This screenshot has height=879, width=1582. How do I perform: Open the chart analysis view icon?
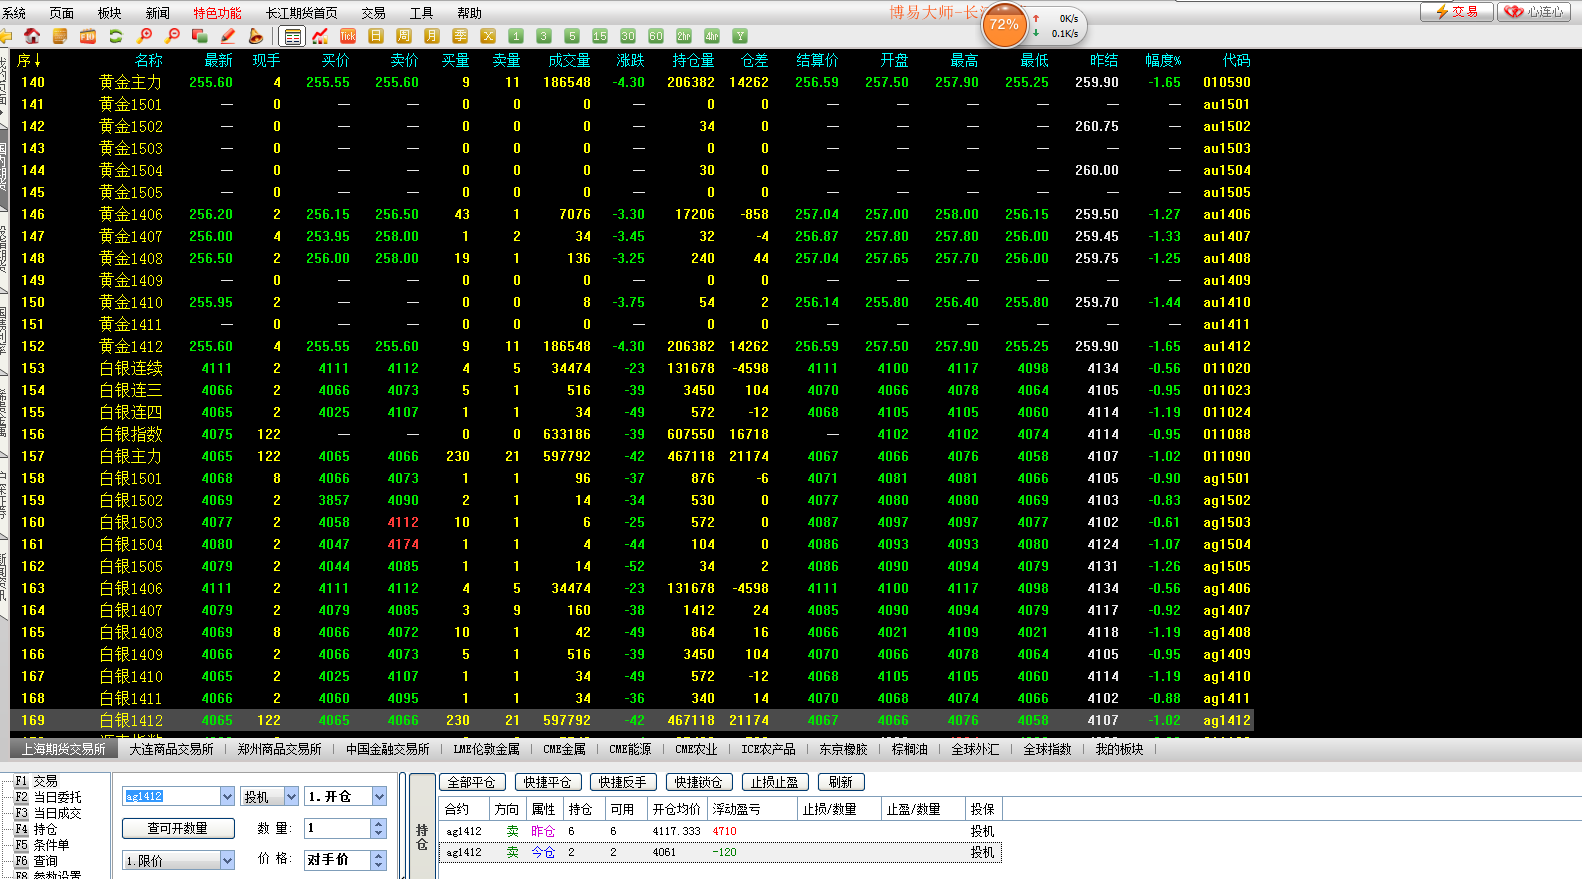pos(320,36)
